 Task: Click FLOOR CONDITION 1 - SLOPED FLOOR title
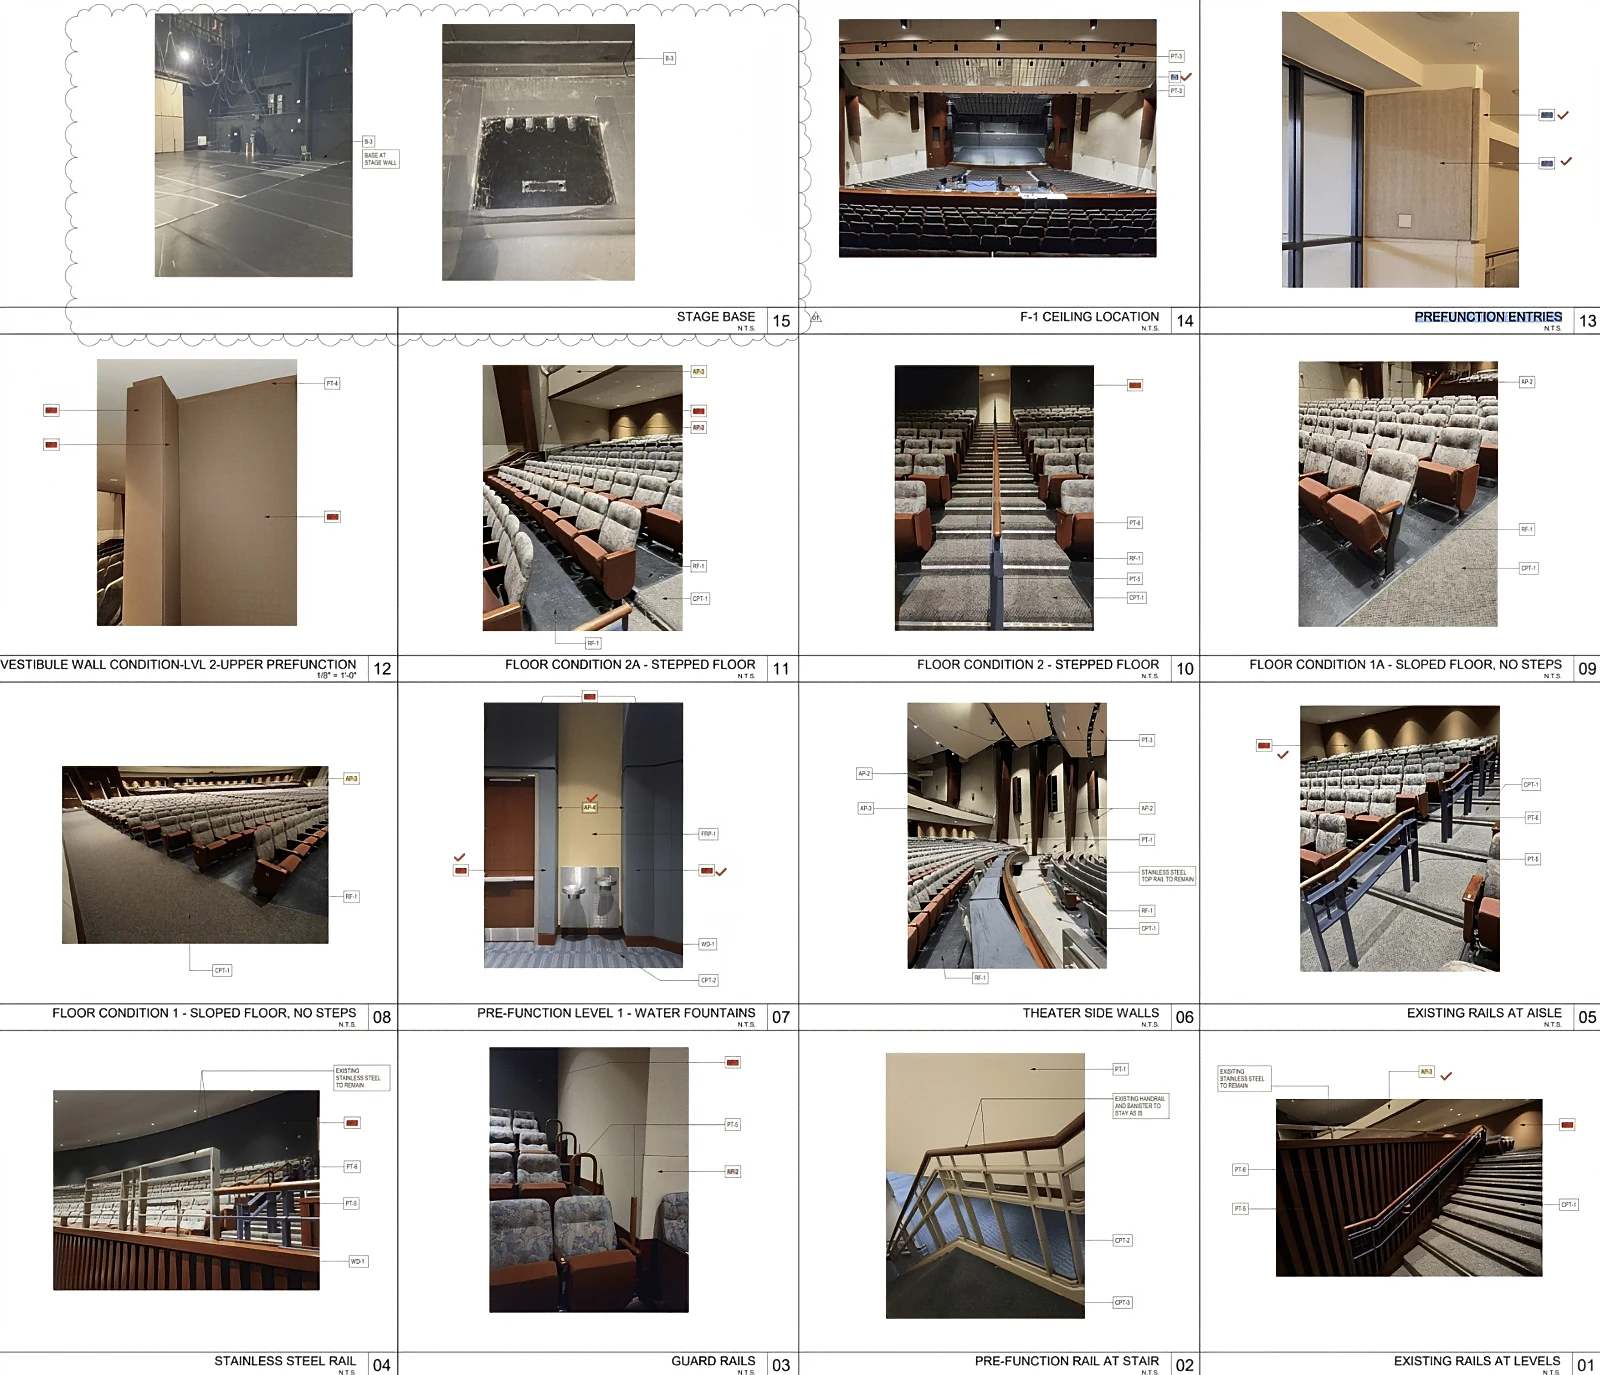(x=204, y=1013)
